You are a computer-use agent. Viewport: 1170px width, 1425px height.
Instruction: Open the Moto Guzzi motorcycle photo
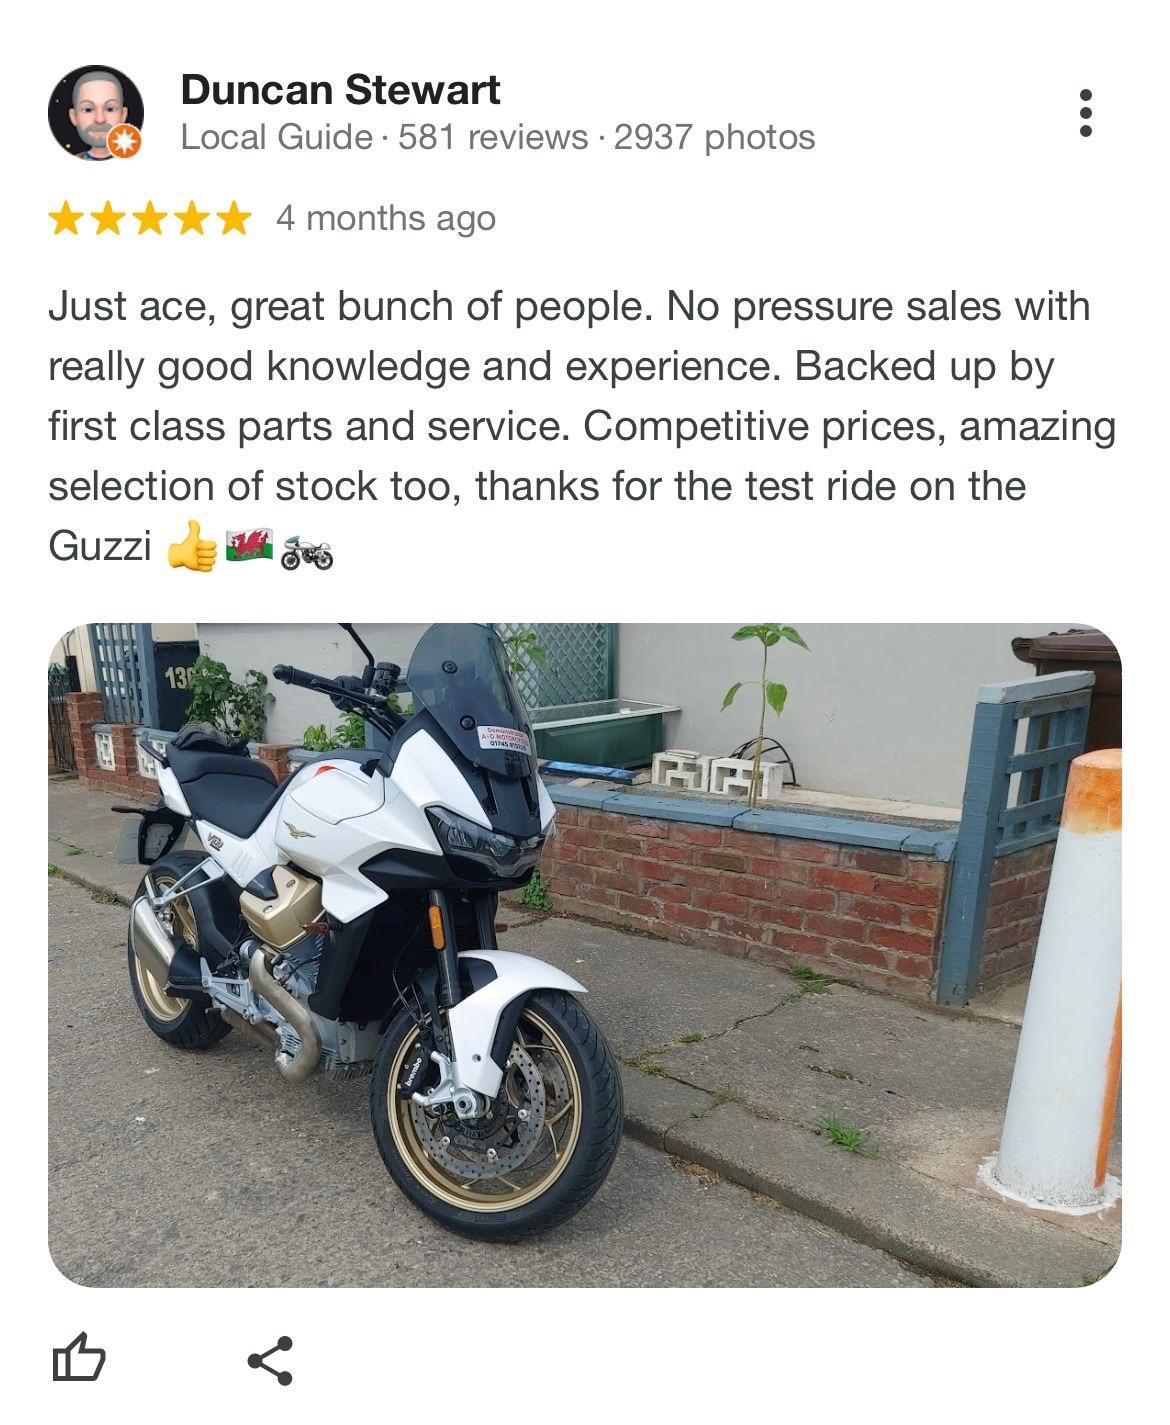(x=585, y=955)
